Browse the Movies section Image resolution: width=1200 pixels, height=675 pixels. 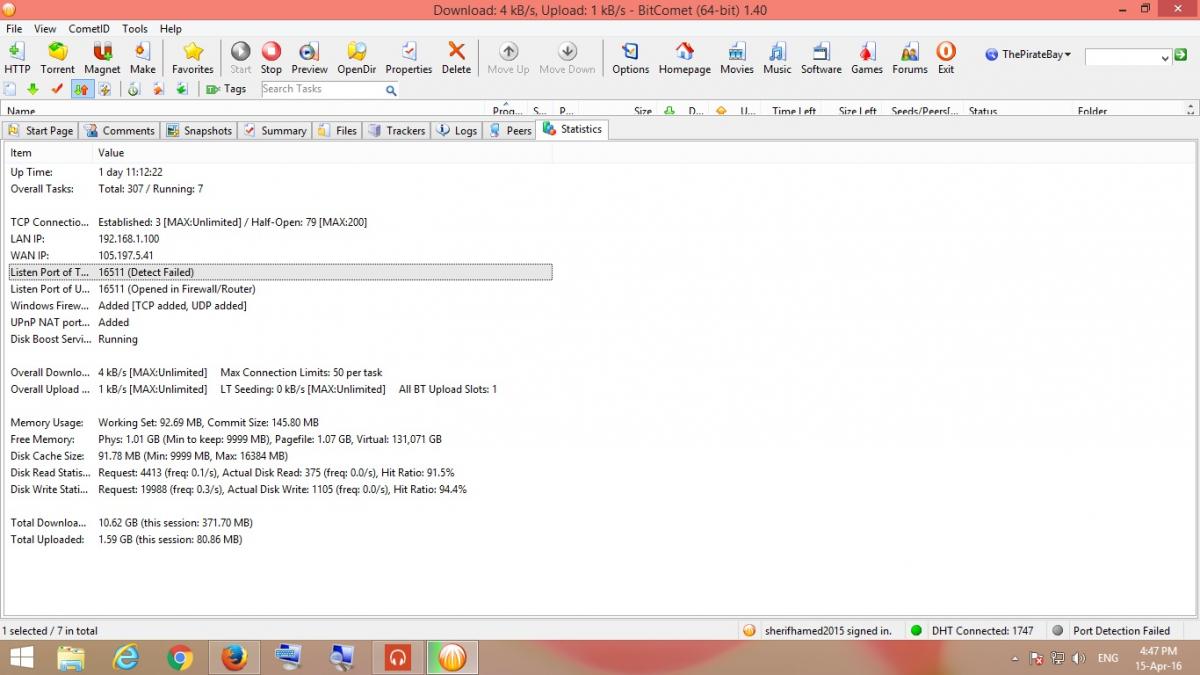[737, 58]
